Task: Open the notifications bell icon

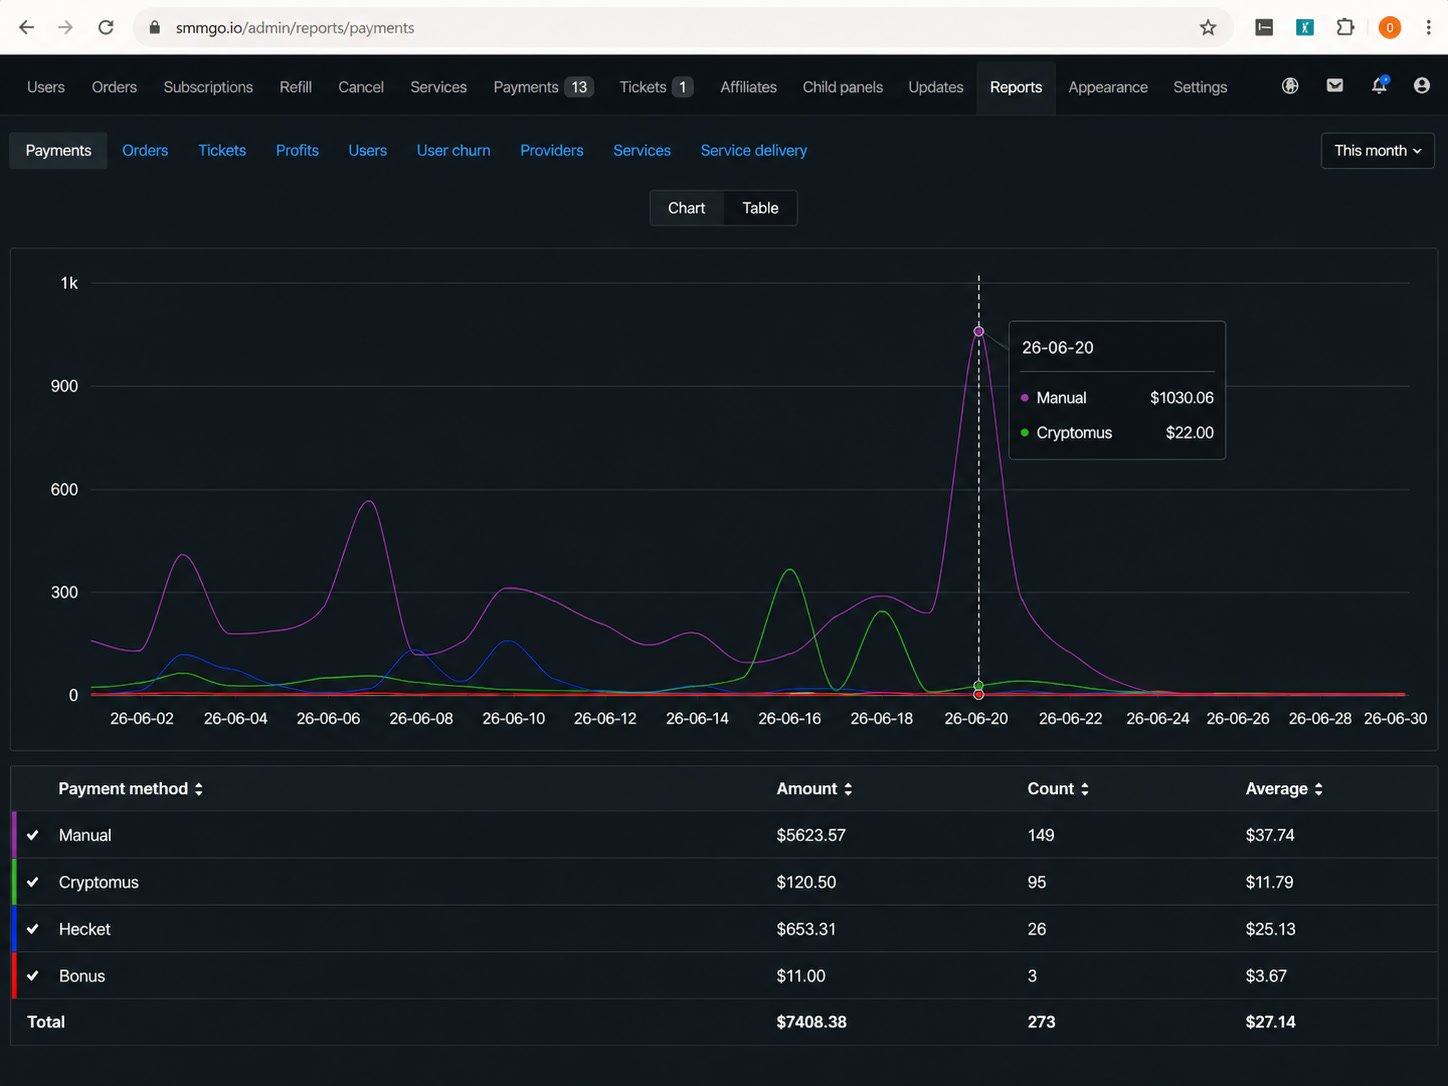Action: click(1379, 86)
